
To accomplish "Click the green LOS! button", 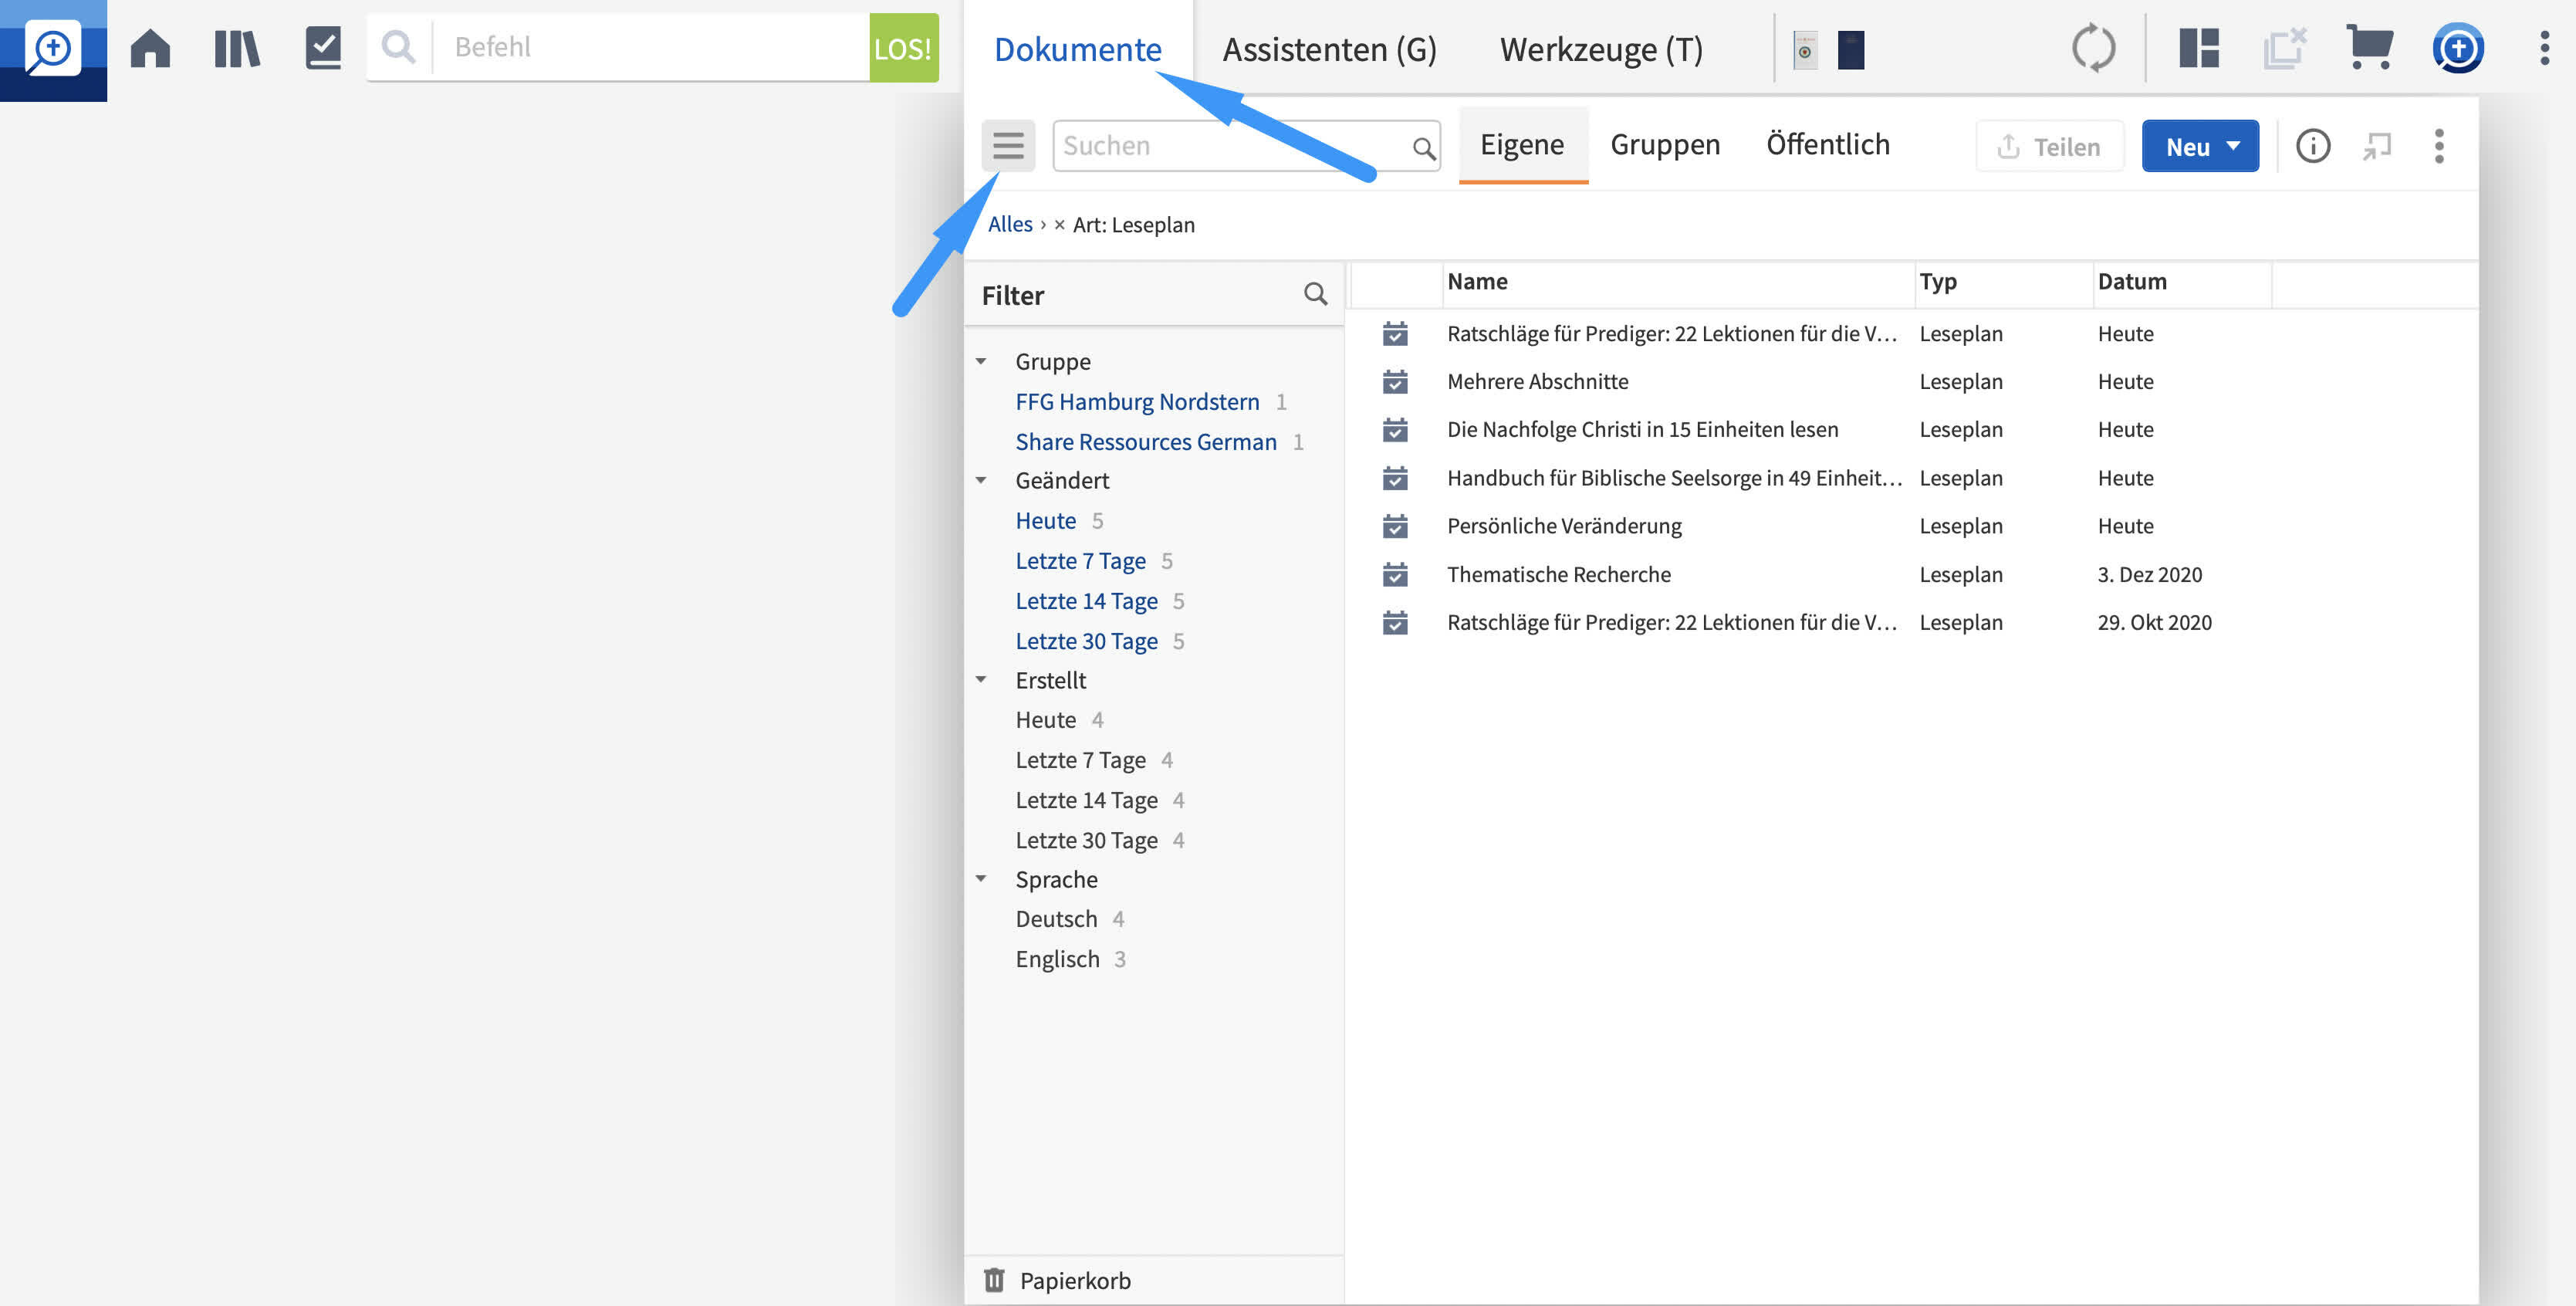I will [903, 47].
